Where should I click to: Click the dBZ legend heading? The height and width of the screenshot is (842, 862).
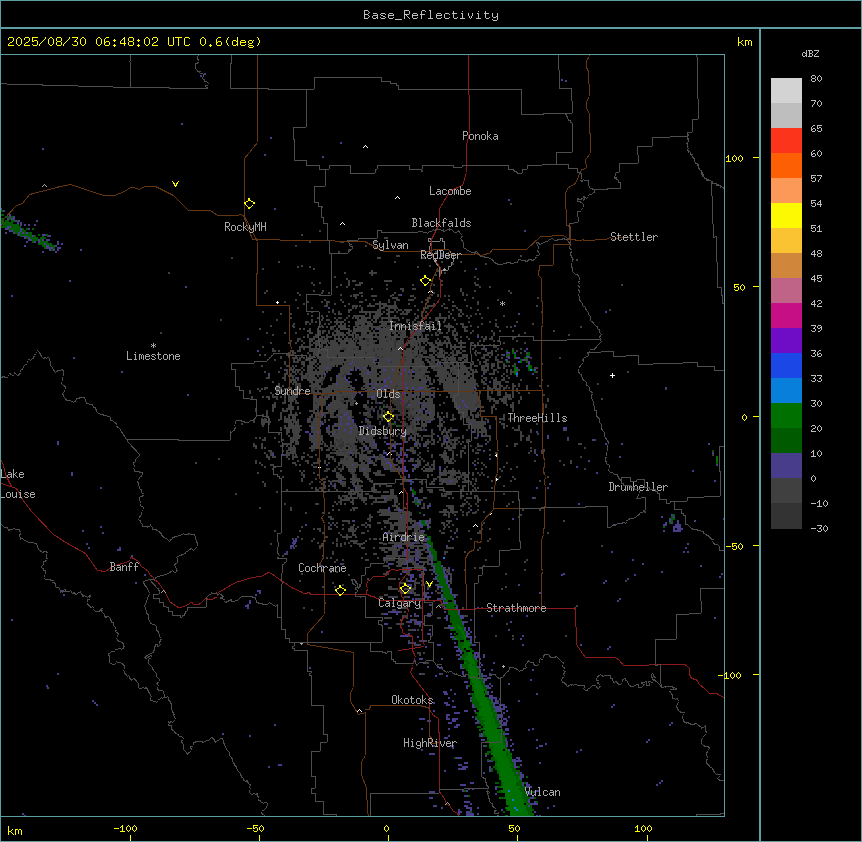(x=810, y=54)
